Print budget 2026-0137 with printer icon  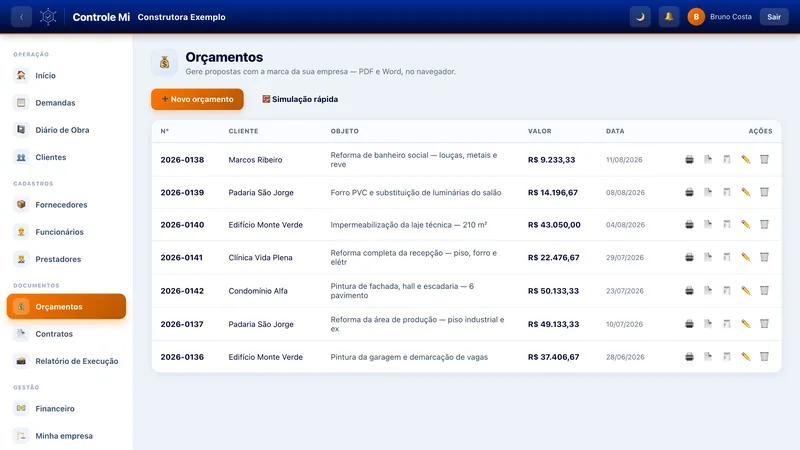689,324
